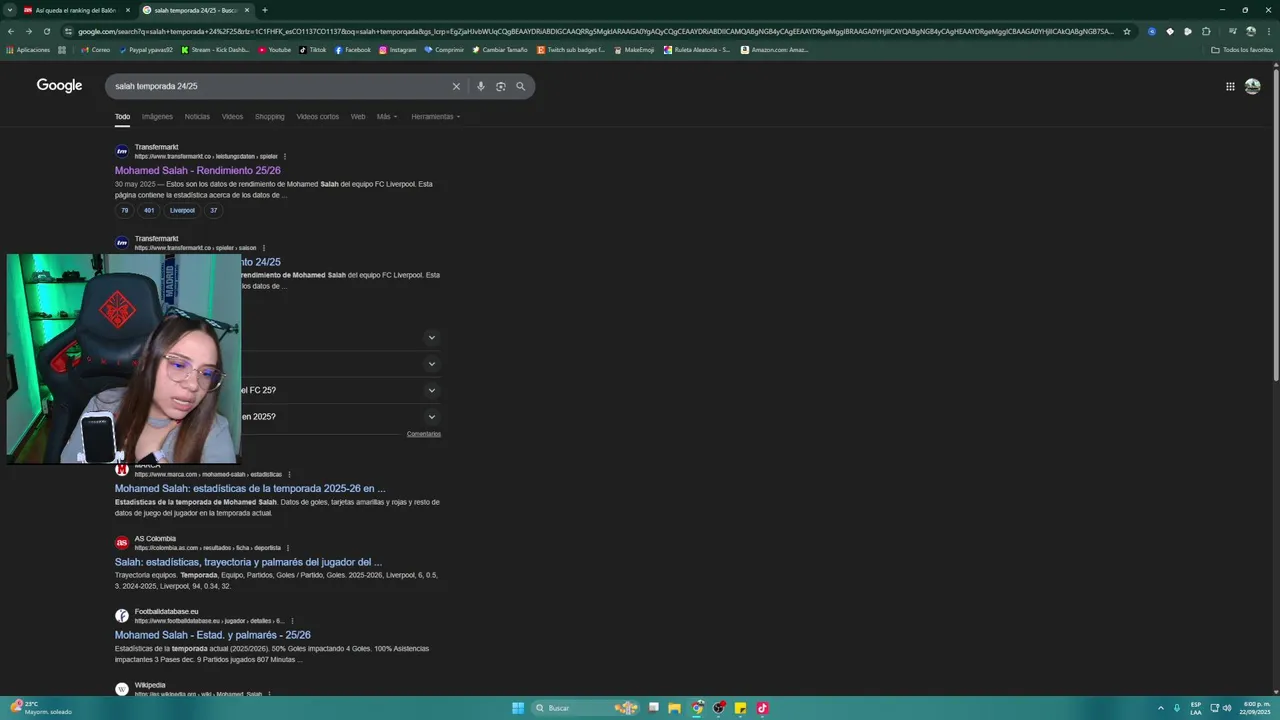Screen dimensions: 1280x720
Task: Expand the Herramientas dropdown
Action: click(436, 117)
